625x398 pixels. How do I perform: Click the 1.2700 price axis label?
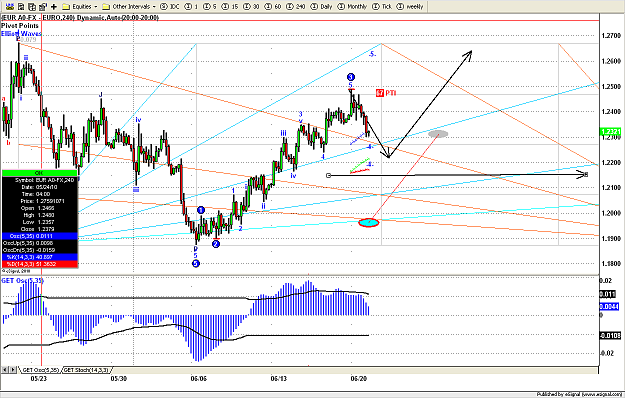[x=611, y=35]
